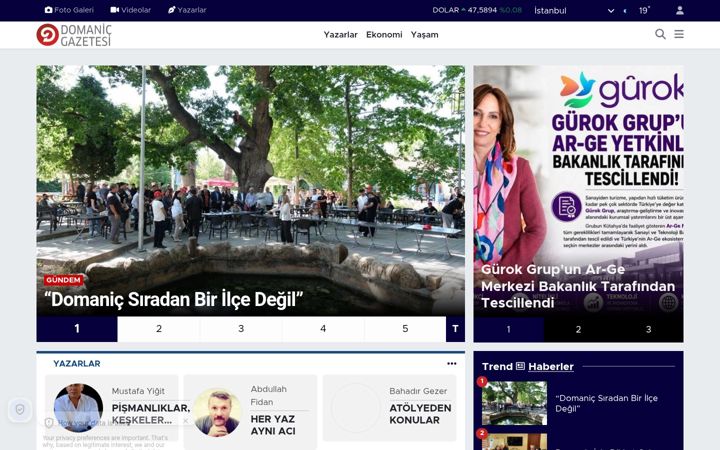720x450 pixels.
Task: Click the GÜNDEM category badge
Action: click(x=63, y=280)
